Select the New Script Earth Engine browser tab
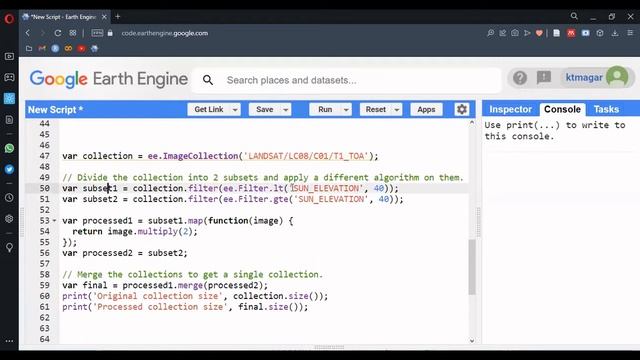 coord(63,17)
